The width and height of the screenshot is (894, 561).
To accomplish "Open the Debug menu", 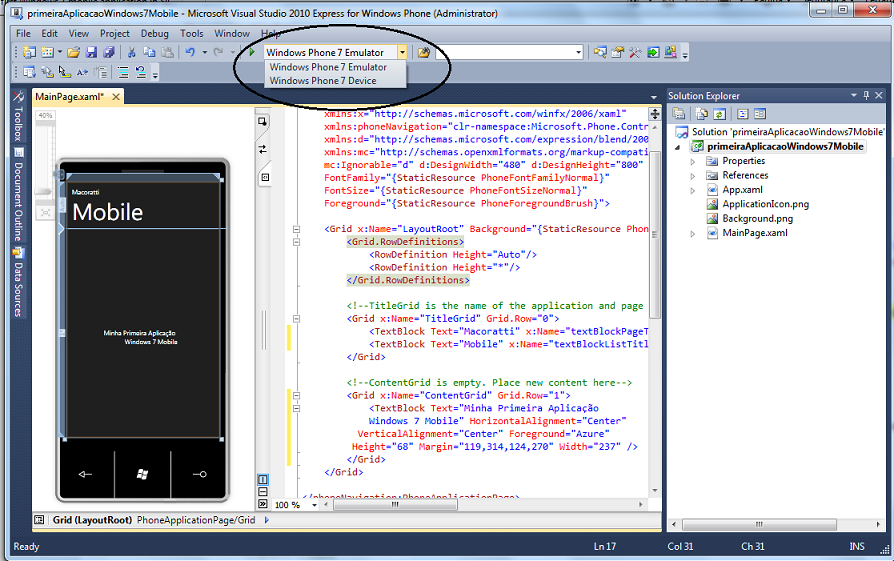I will 155,34.
